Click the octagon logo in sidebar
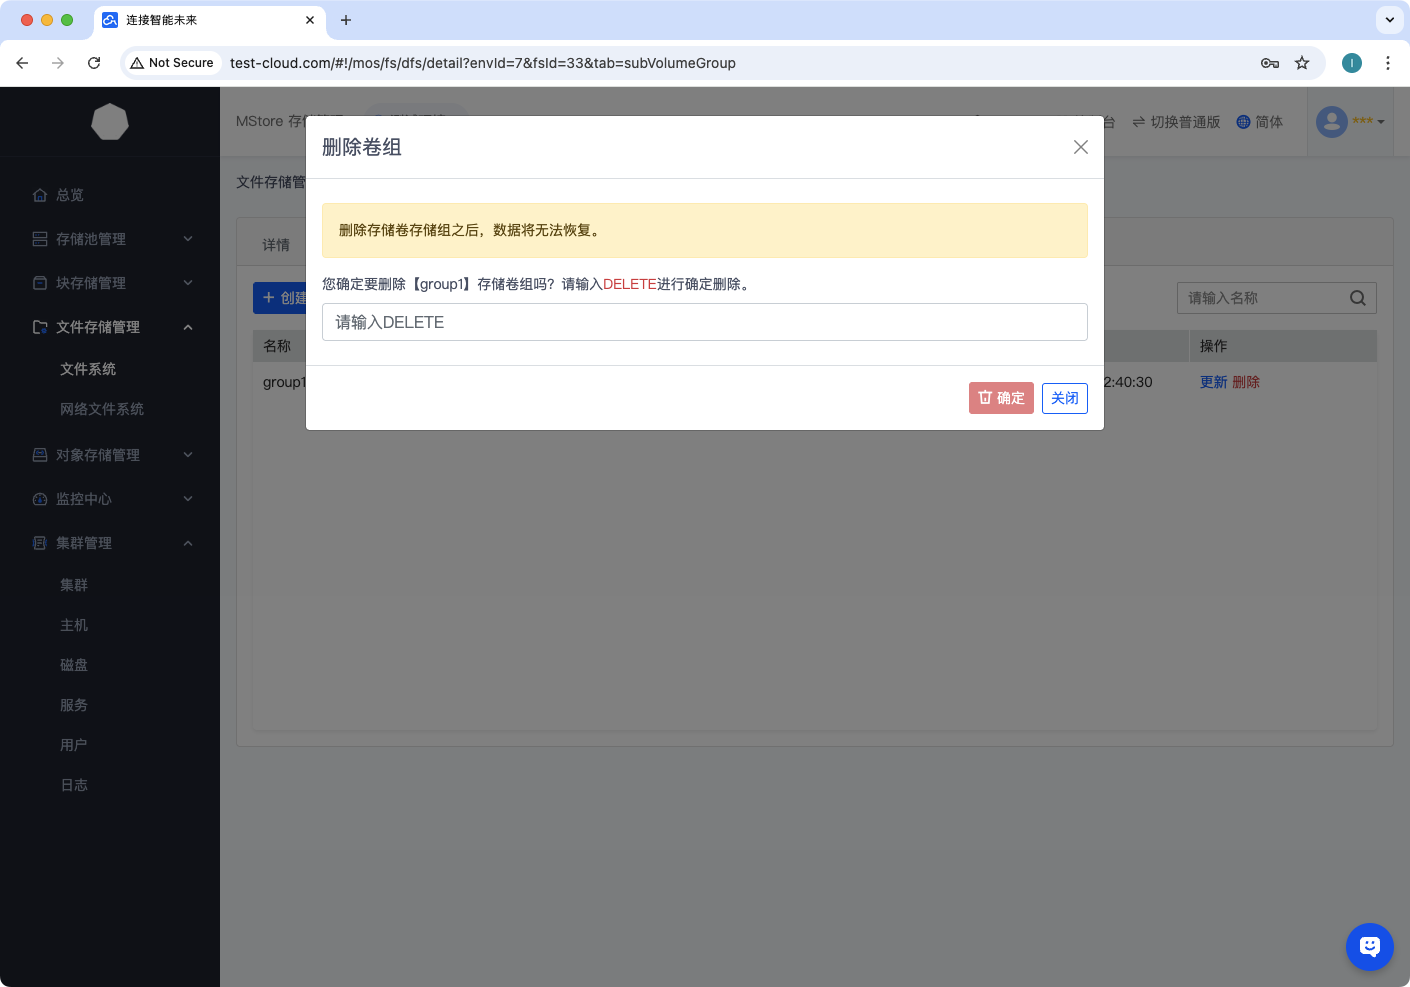 (x=110, y=122)
